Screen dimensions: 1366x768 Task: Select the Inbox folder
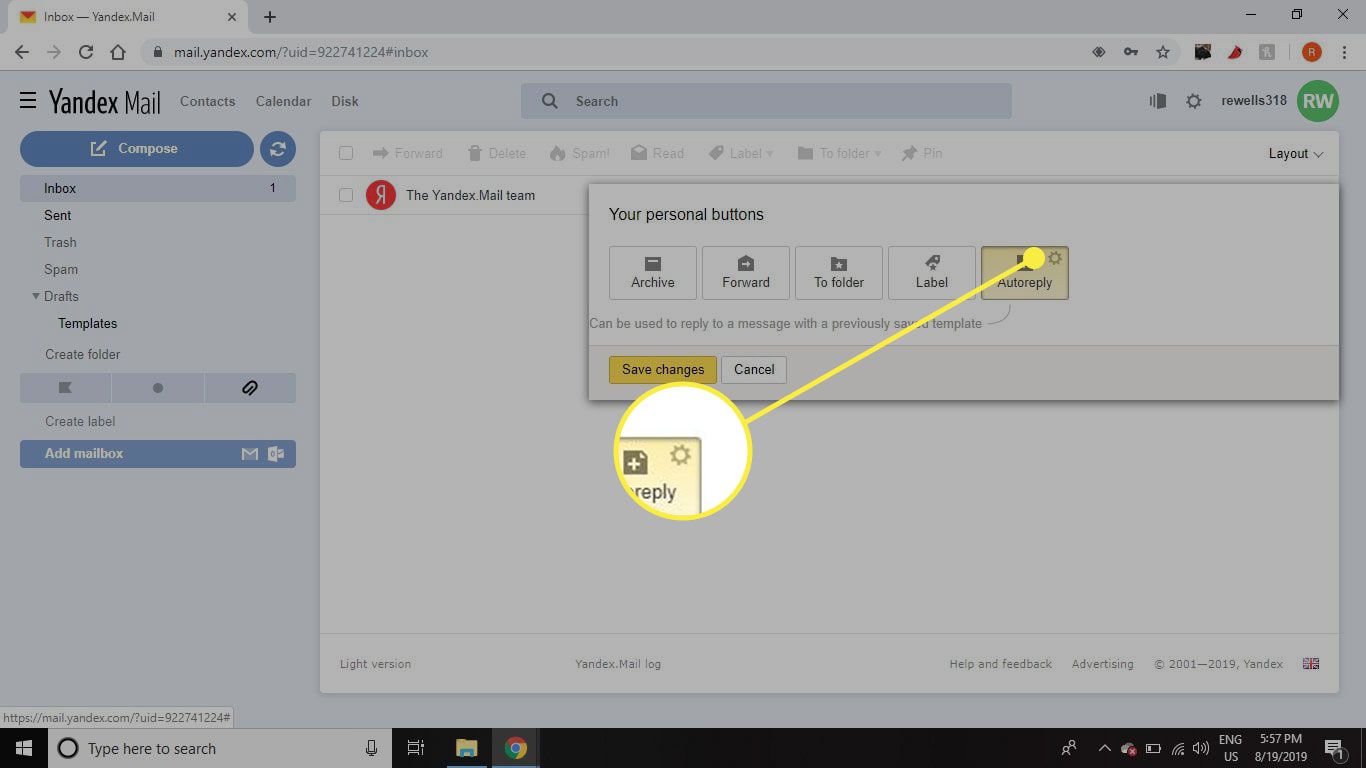tap(158, 188)
